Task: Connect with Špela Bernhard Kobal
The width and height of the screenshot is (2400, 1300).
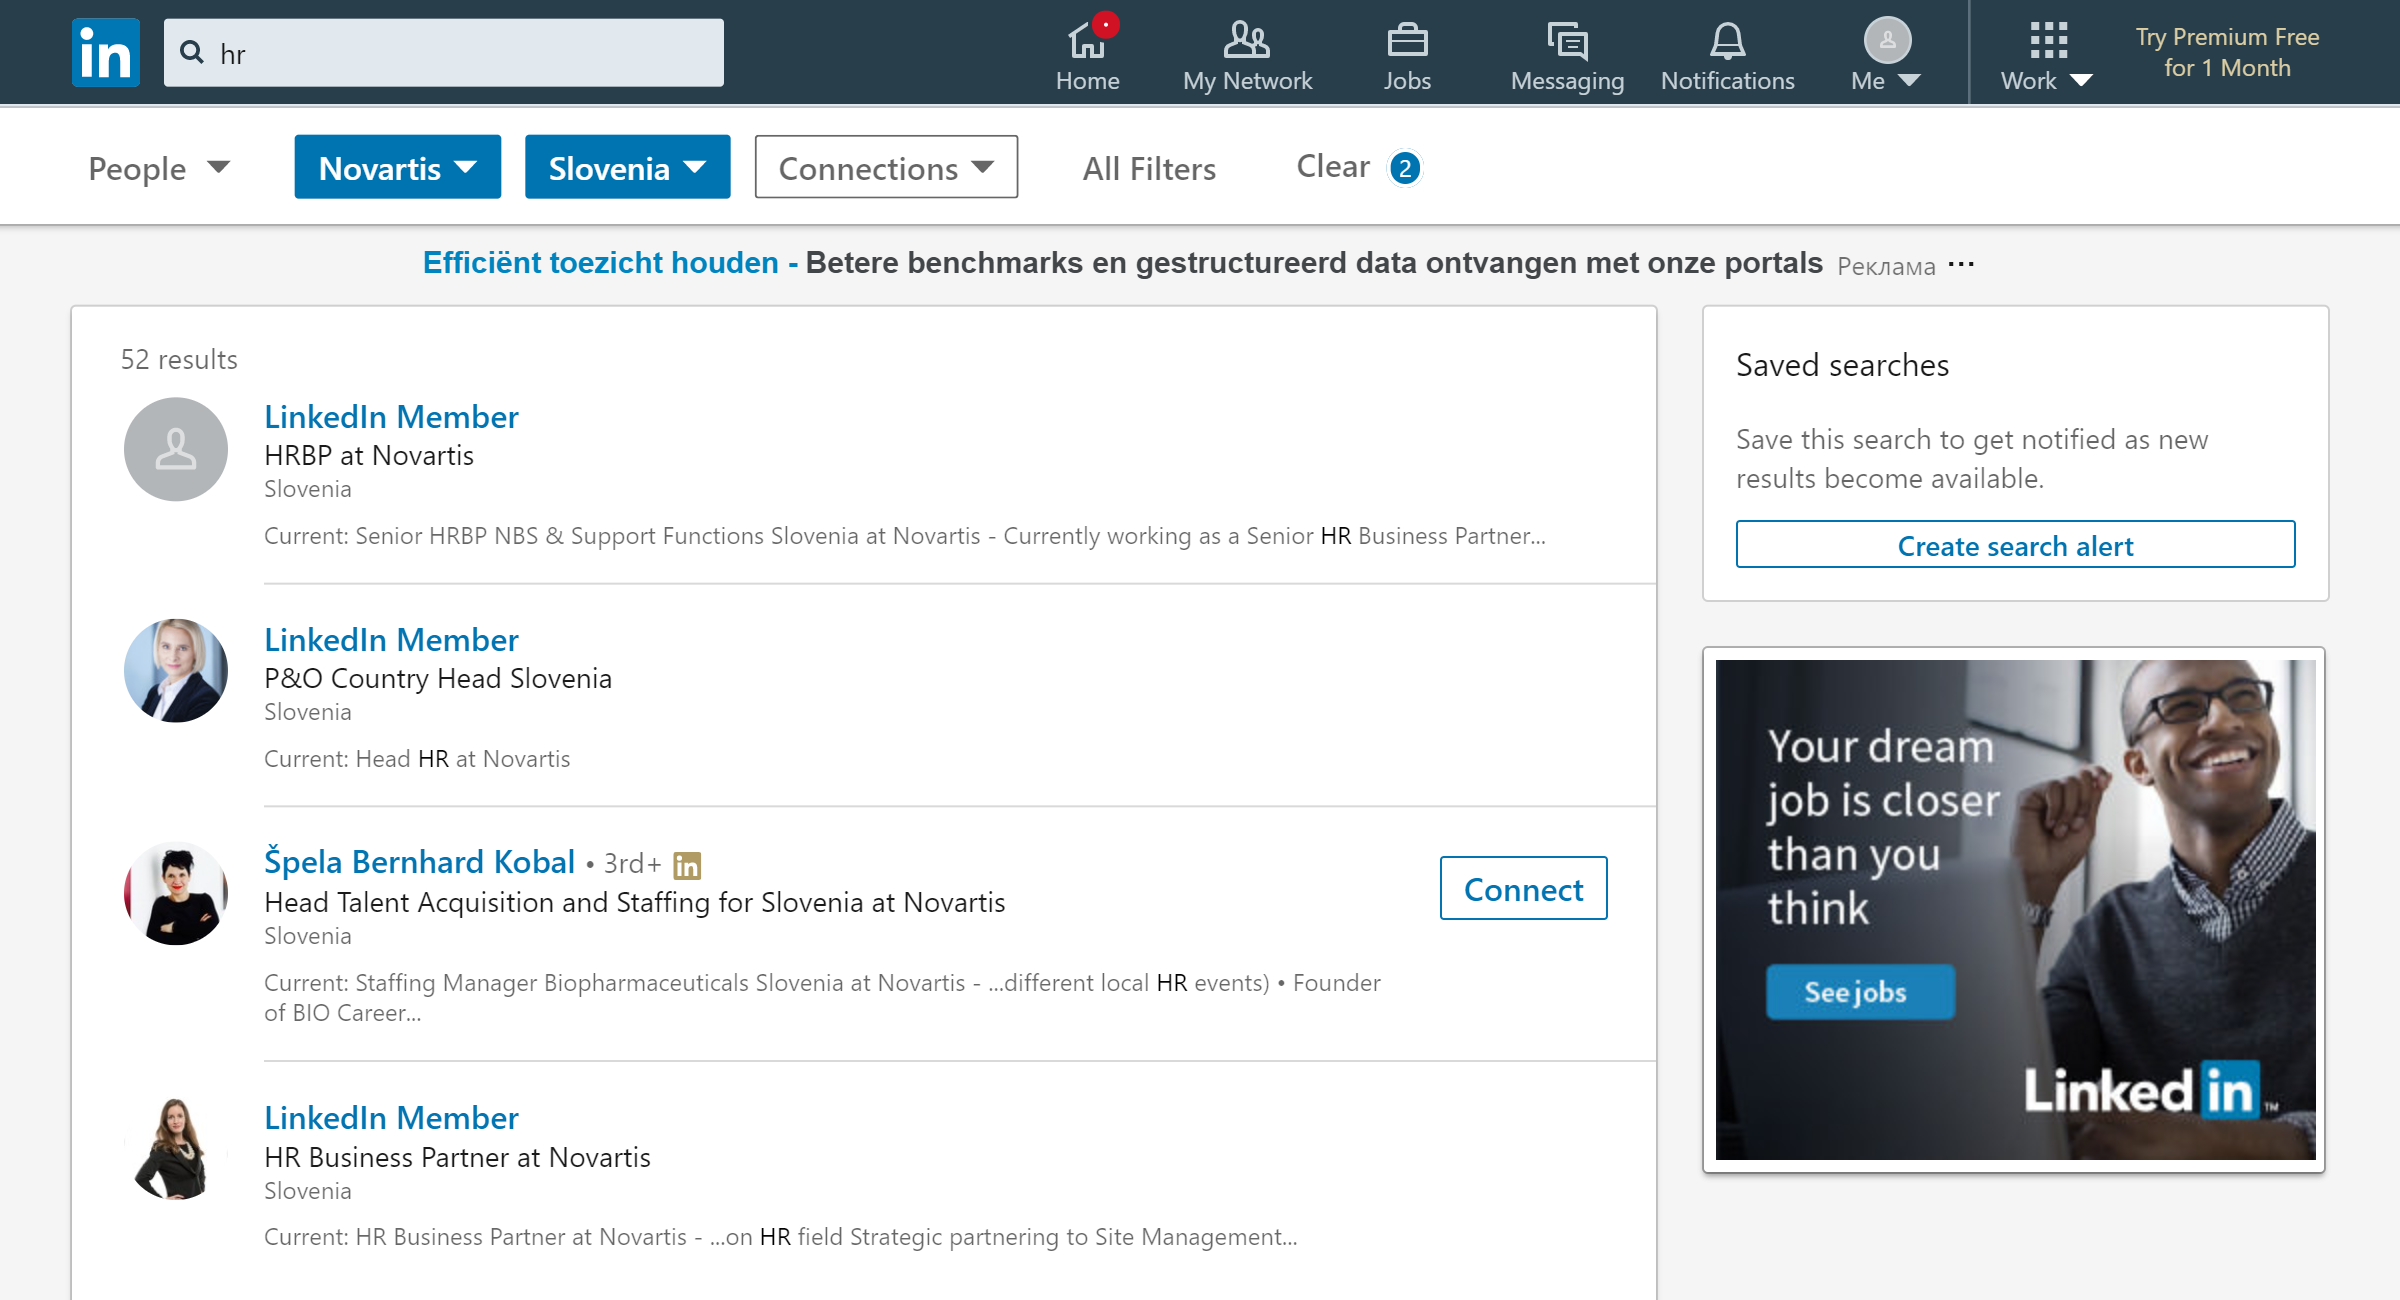Action: [x=1523, y=888]
